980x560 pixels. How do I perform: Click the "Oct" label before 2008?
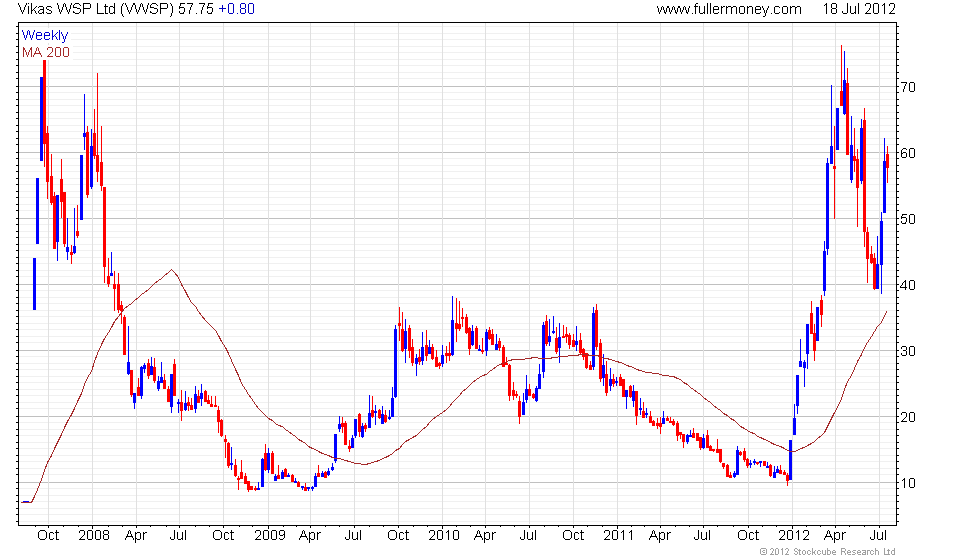[x=48, y=536]
